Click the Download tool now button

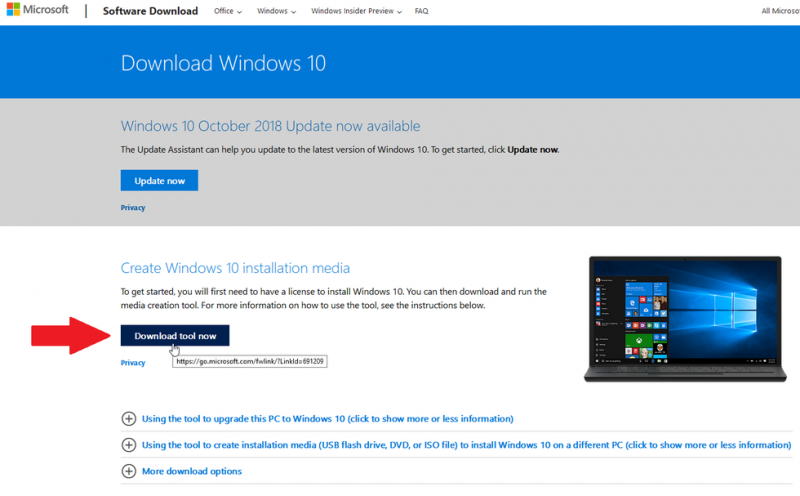point(175,336)
